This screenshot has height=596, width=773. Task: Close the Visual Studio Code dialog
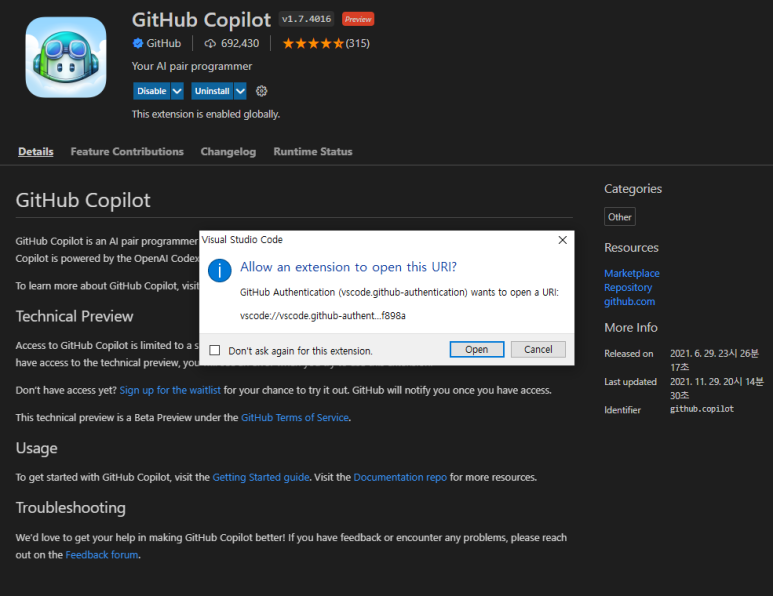[x=562, y=240]
